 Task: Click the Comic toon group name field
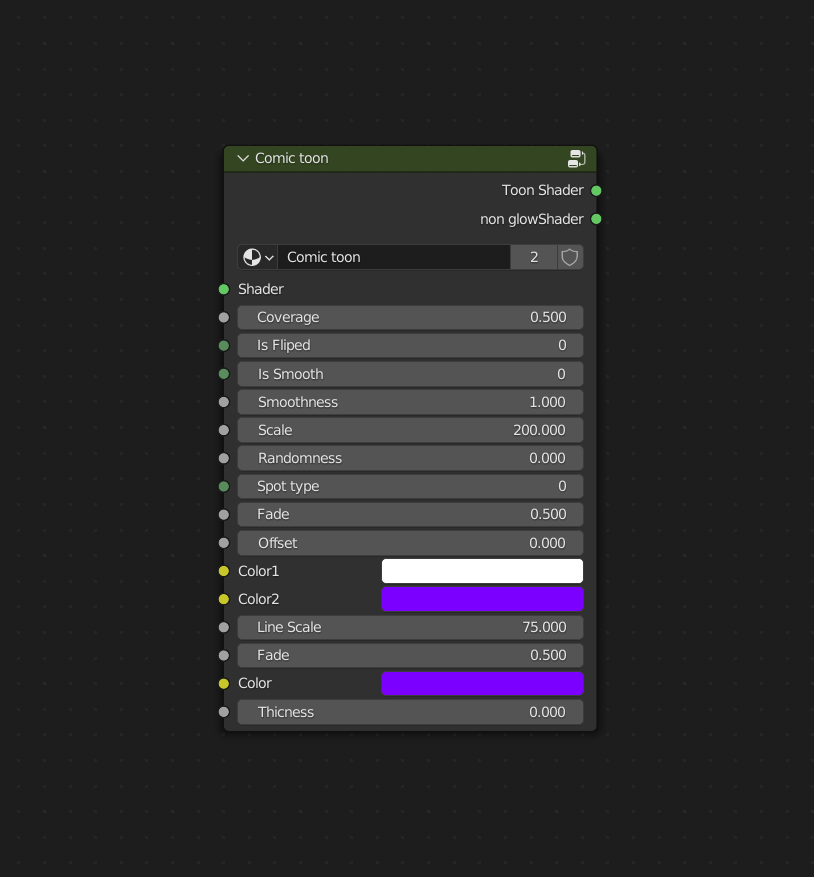point(394,257)
